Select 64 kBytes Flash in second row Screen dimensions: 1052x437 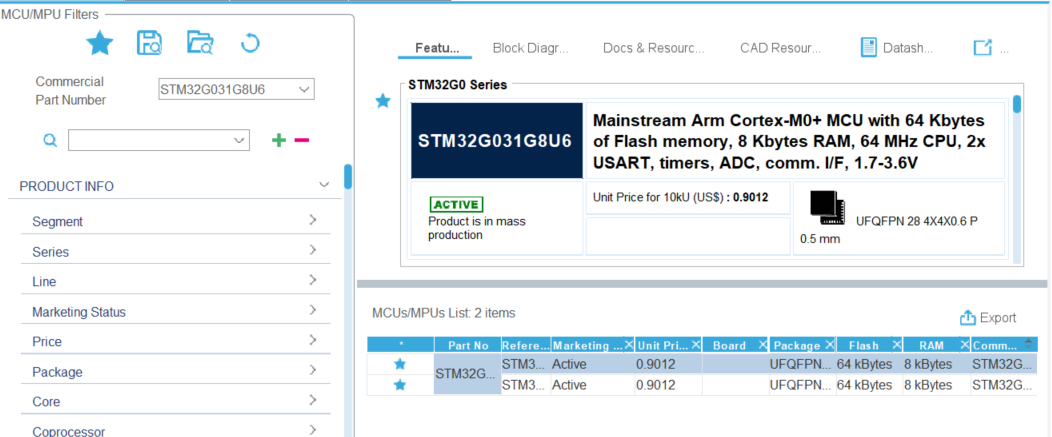pos(864,385)
